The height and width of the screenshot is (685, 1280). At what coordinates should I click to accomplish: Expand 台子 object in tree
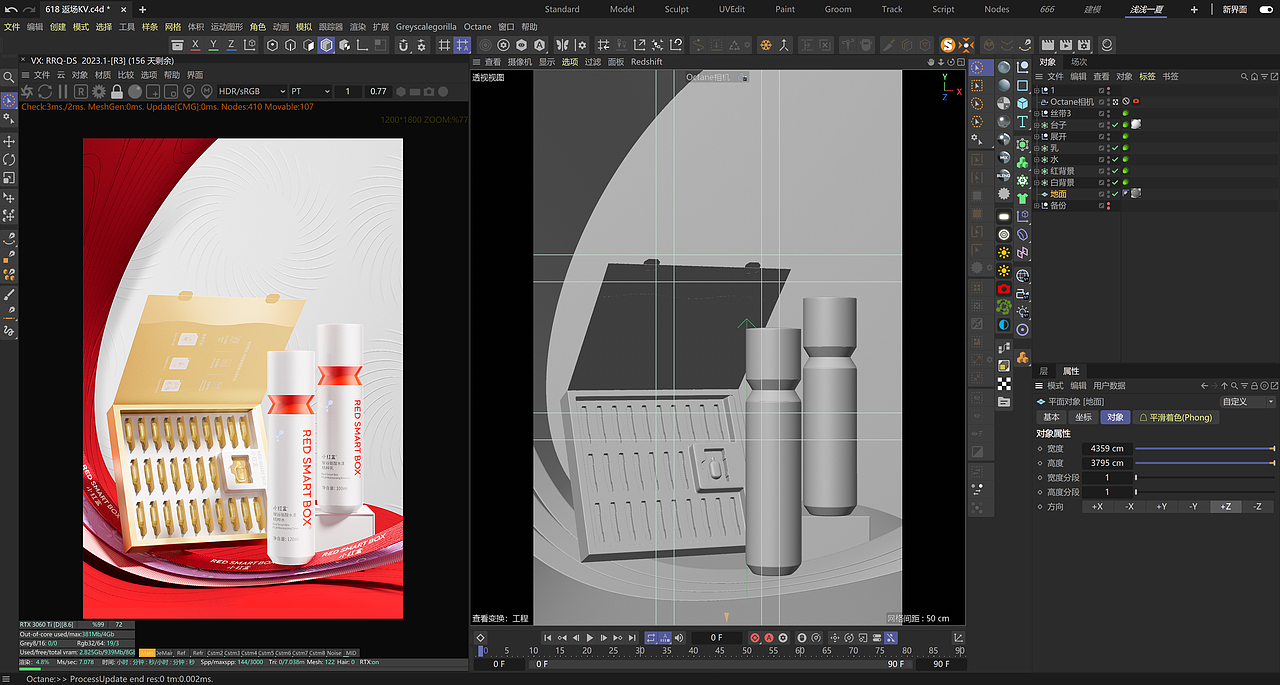point(1037,125)
